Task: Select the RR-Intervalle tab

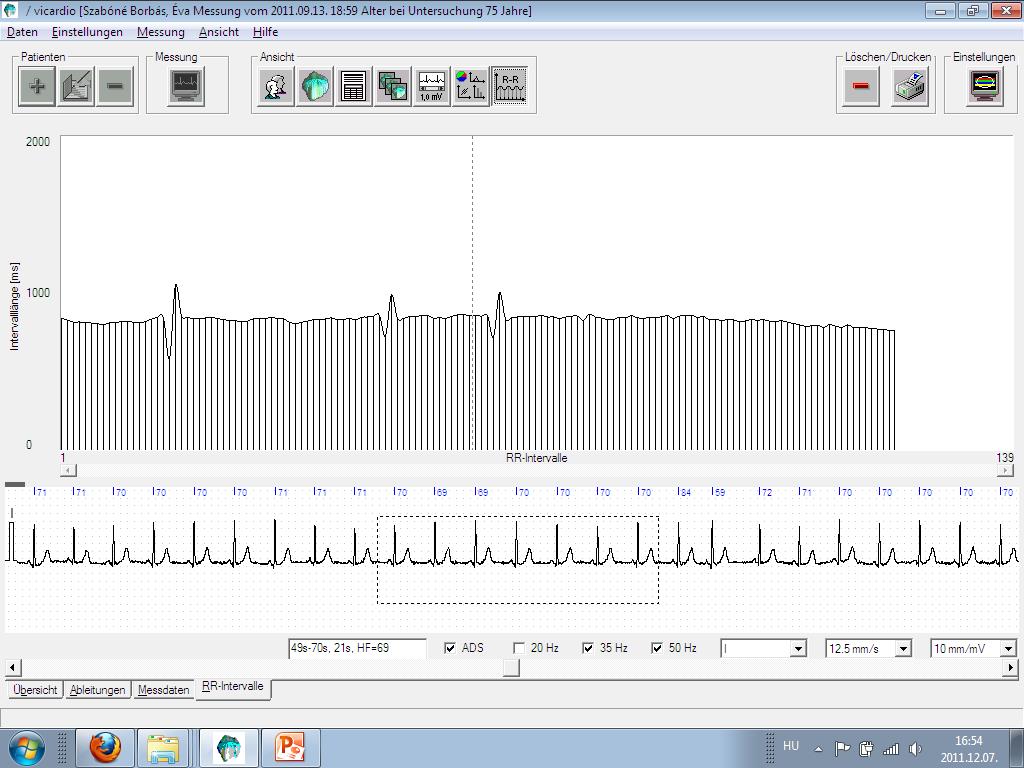Action: pos(232,687)
